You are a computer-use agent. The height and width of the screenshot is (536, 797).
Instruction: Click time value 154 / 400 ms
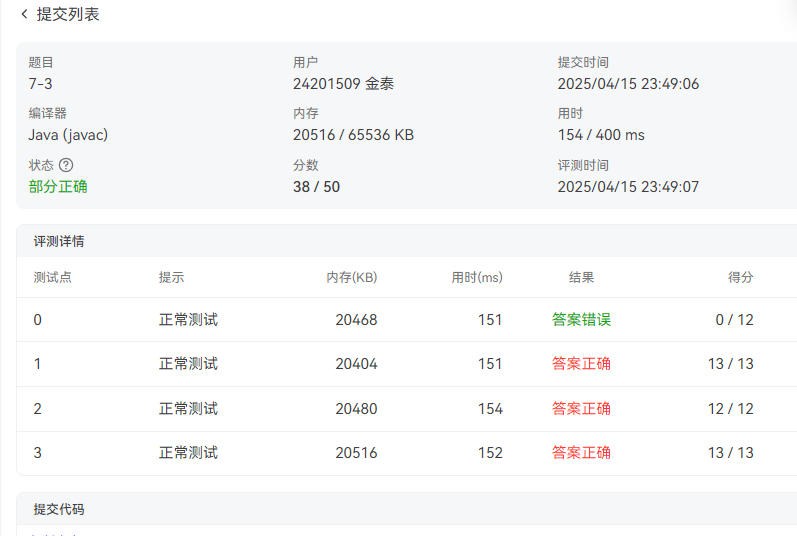click(601, 135)
